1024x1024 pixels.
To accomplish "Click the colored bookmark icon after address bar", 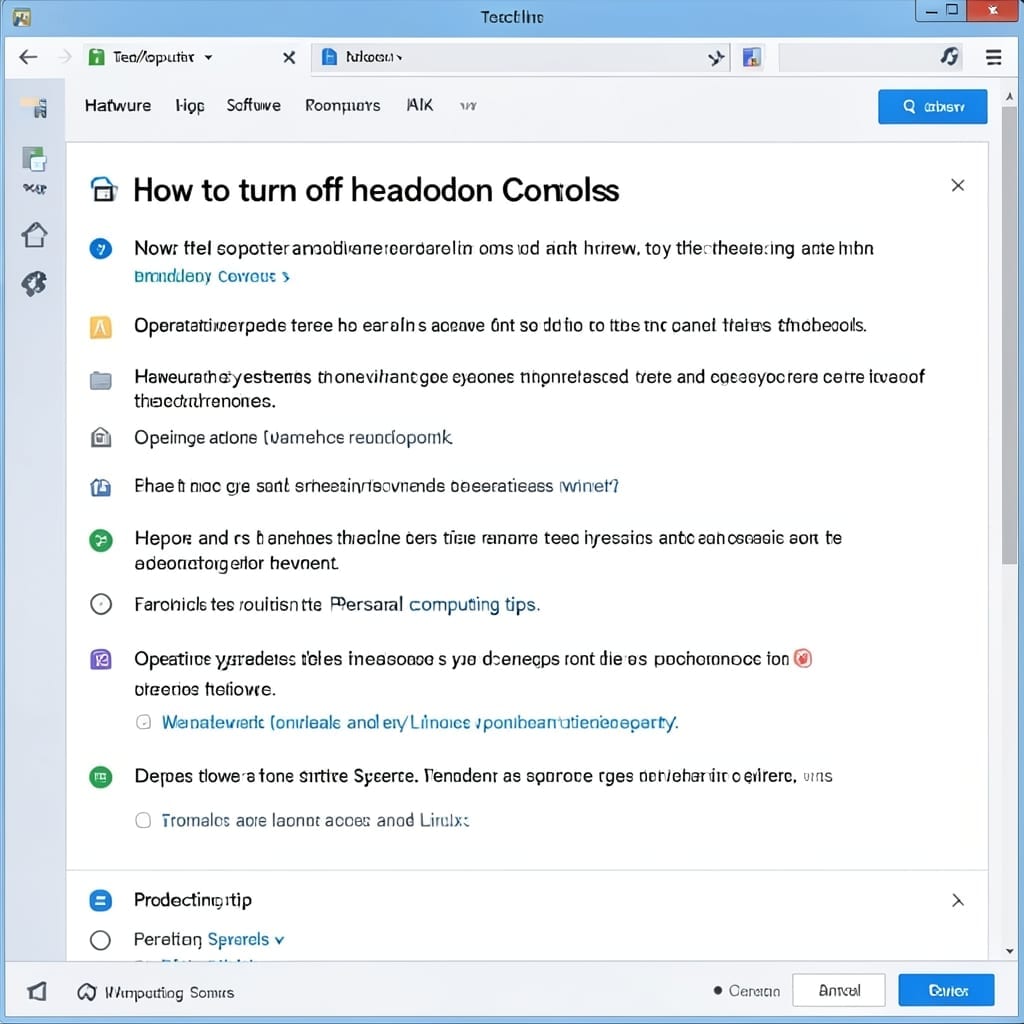I will click(x=752, y=57).
